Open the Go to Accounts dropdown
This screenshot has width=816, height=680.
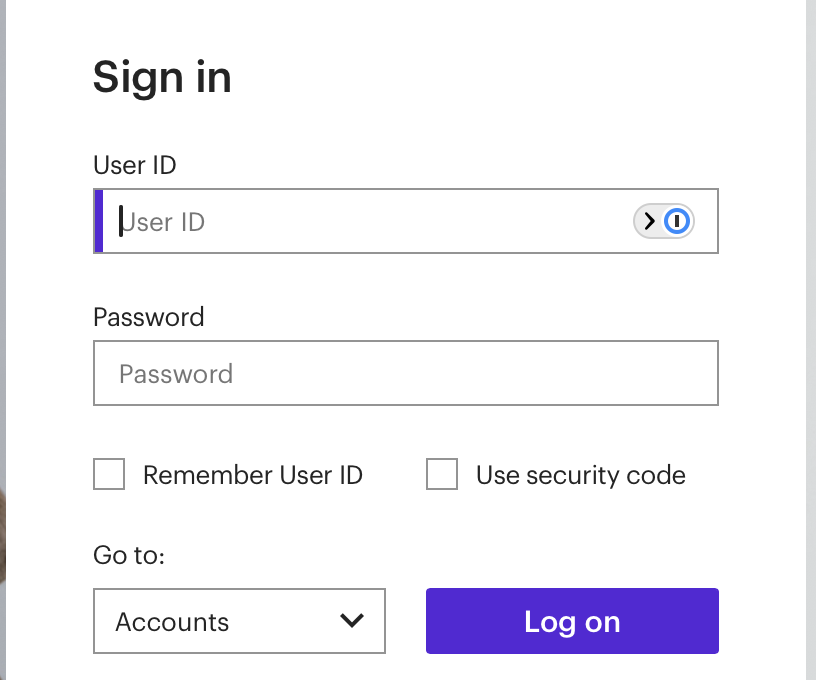(239, 621)
